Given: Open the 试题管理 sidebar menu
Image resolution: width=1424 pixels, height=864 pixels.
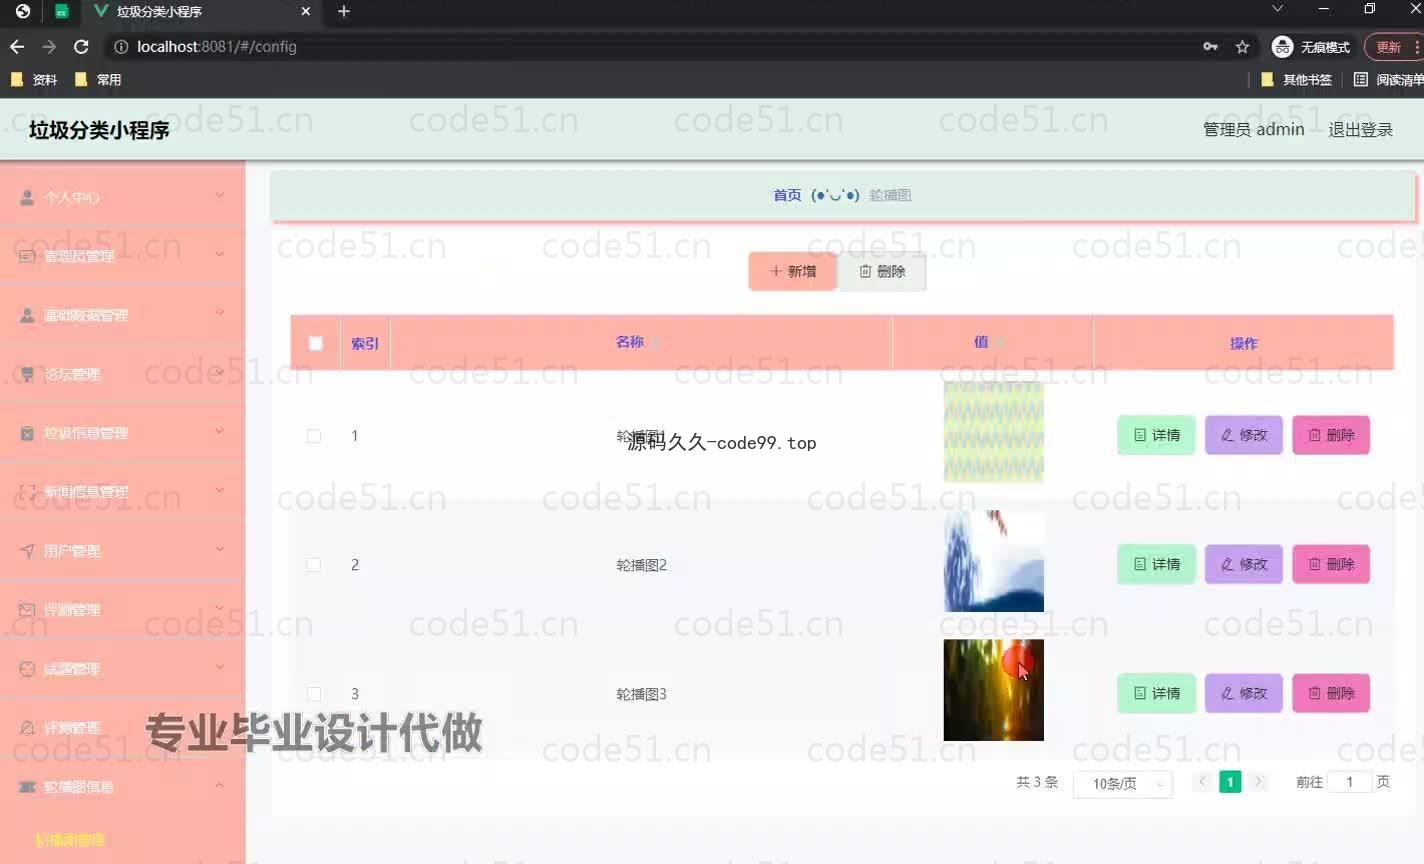Looking at the screenshot, I should pyautogui.click(x=122, y=669).
